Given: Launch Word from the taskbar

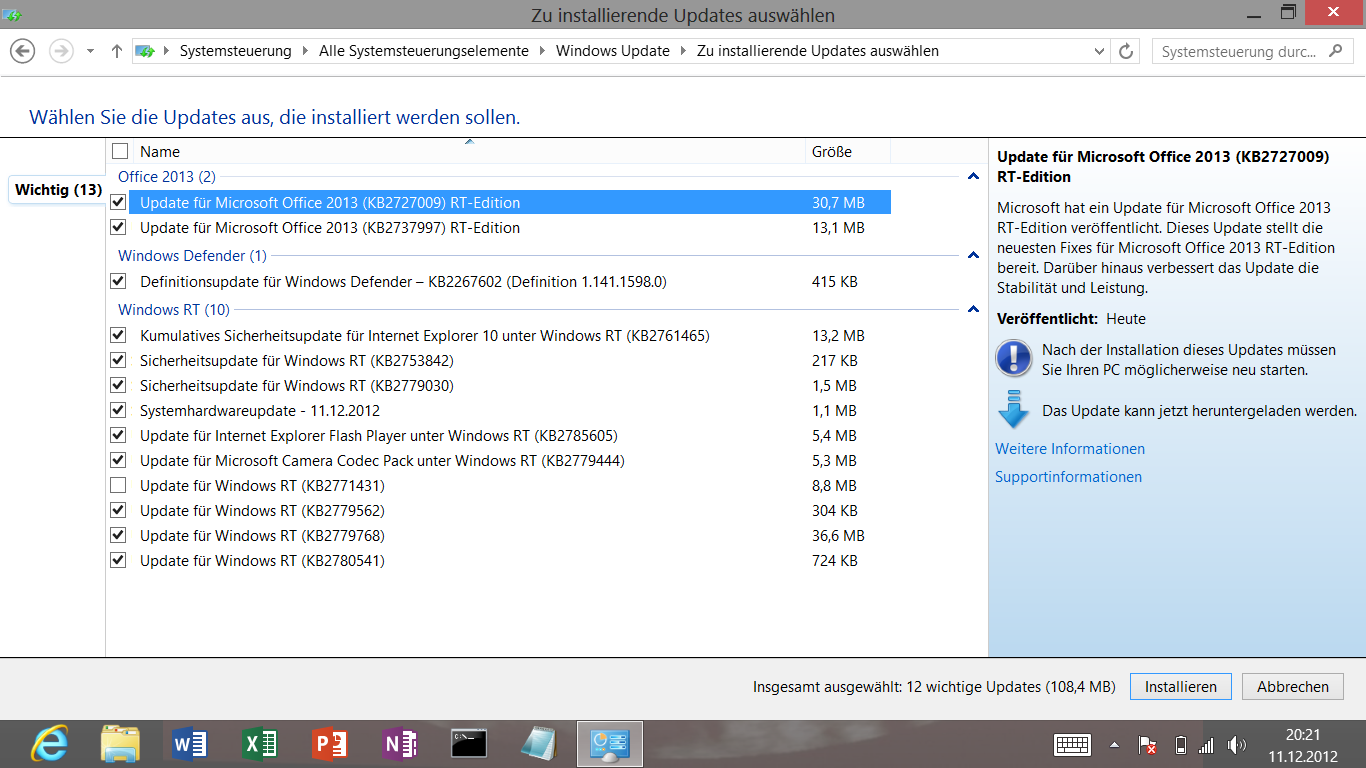Looking at the screenshot, I should 190,744.
